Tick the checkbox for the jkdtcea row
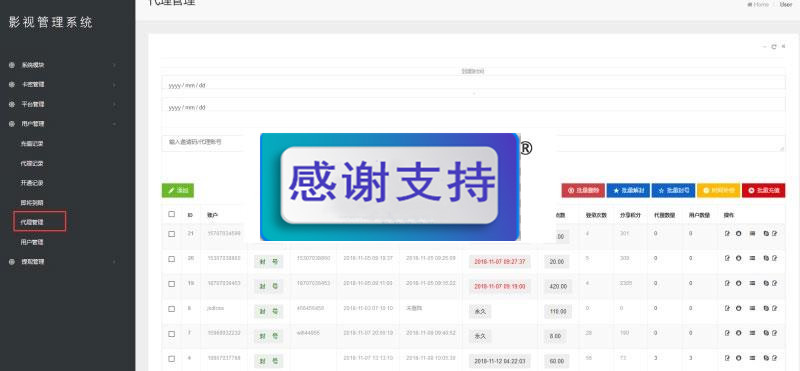The image size is (800, 371). (x=171, y=309)
